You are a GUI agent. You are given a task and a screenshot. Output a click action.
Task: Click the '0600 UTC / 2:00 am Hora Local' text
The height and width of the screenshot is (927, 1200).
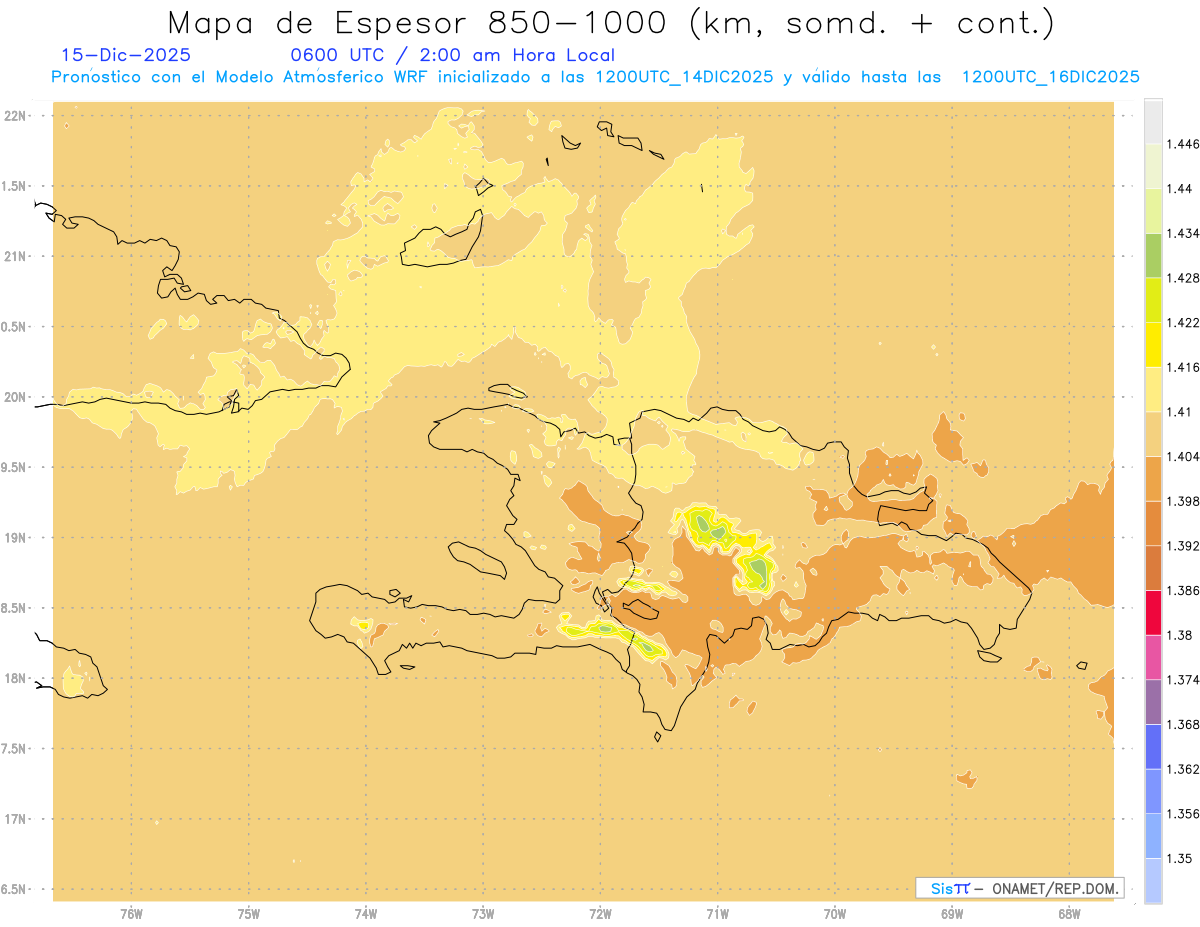click(452, 55)
